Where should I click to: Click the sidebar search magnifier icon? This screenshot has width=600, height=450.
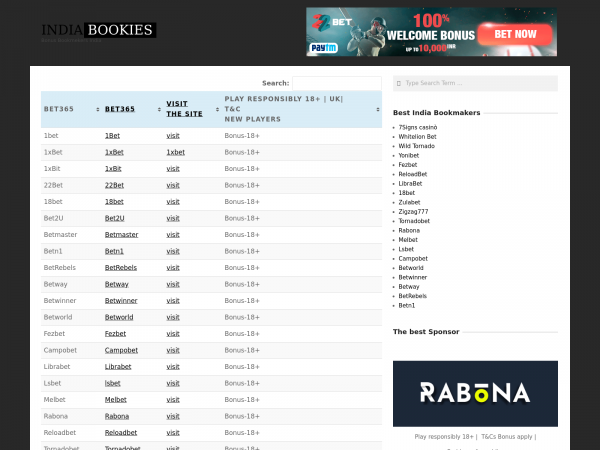[x=399, y=83]
